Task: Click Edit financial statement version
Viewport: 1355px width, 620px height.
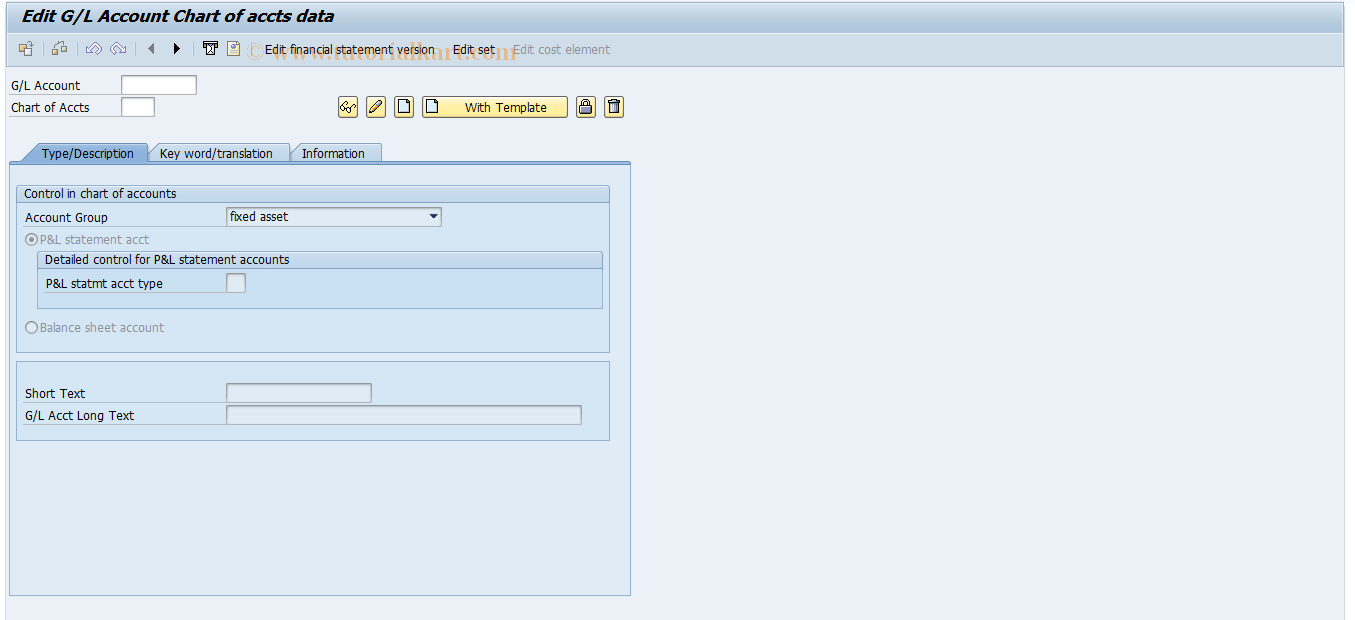Action: (349, 49)
